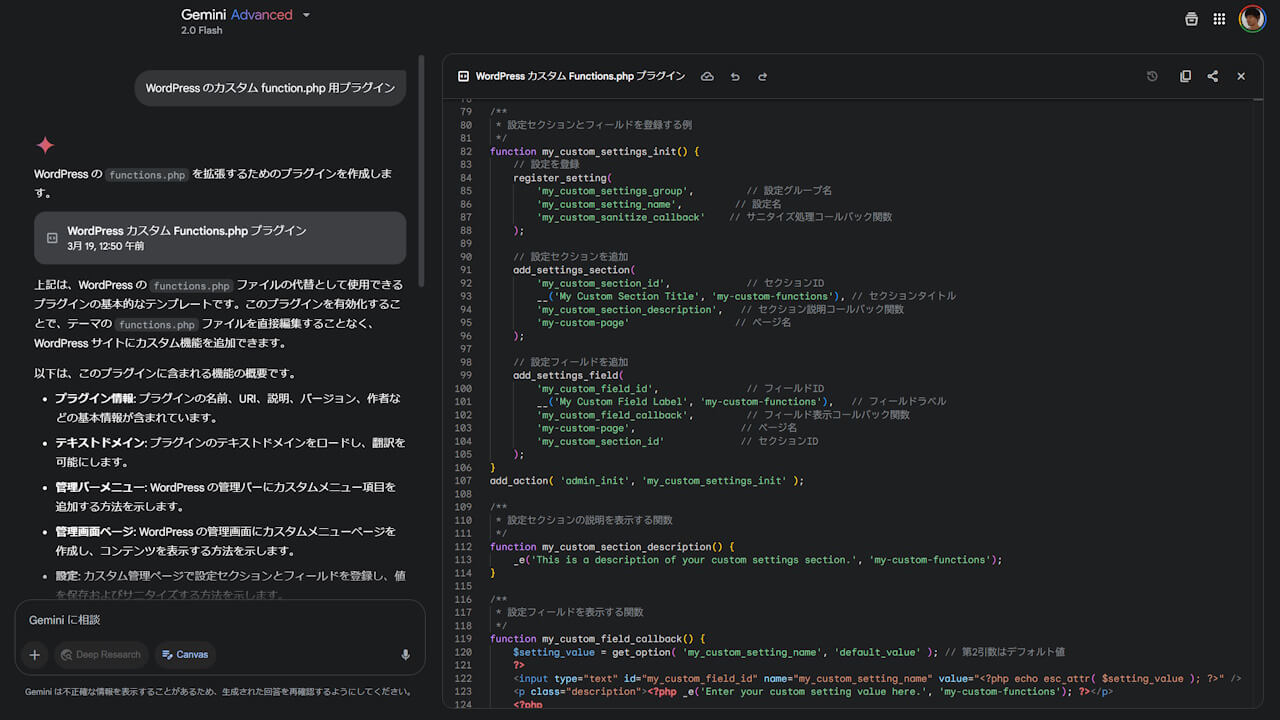1280x720 pixels.
Task: Click the '// サニタイズ処理コールバック関数' comment
Action: click(810, 217)
